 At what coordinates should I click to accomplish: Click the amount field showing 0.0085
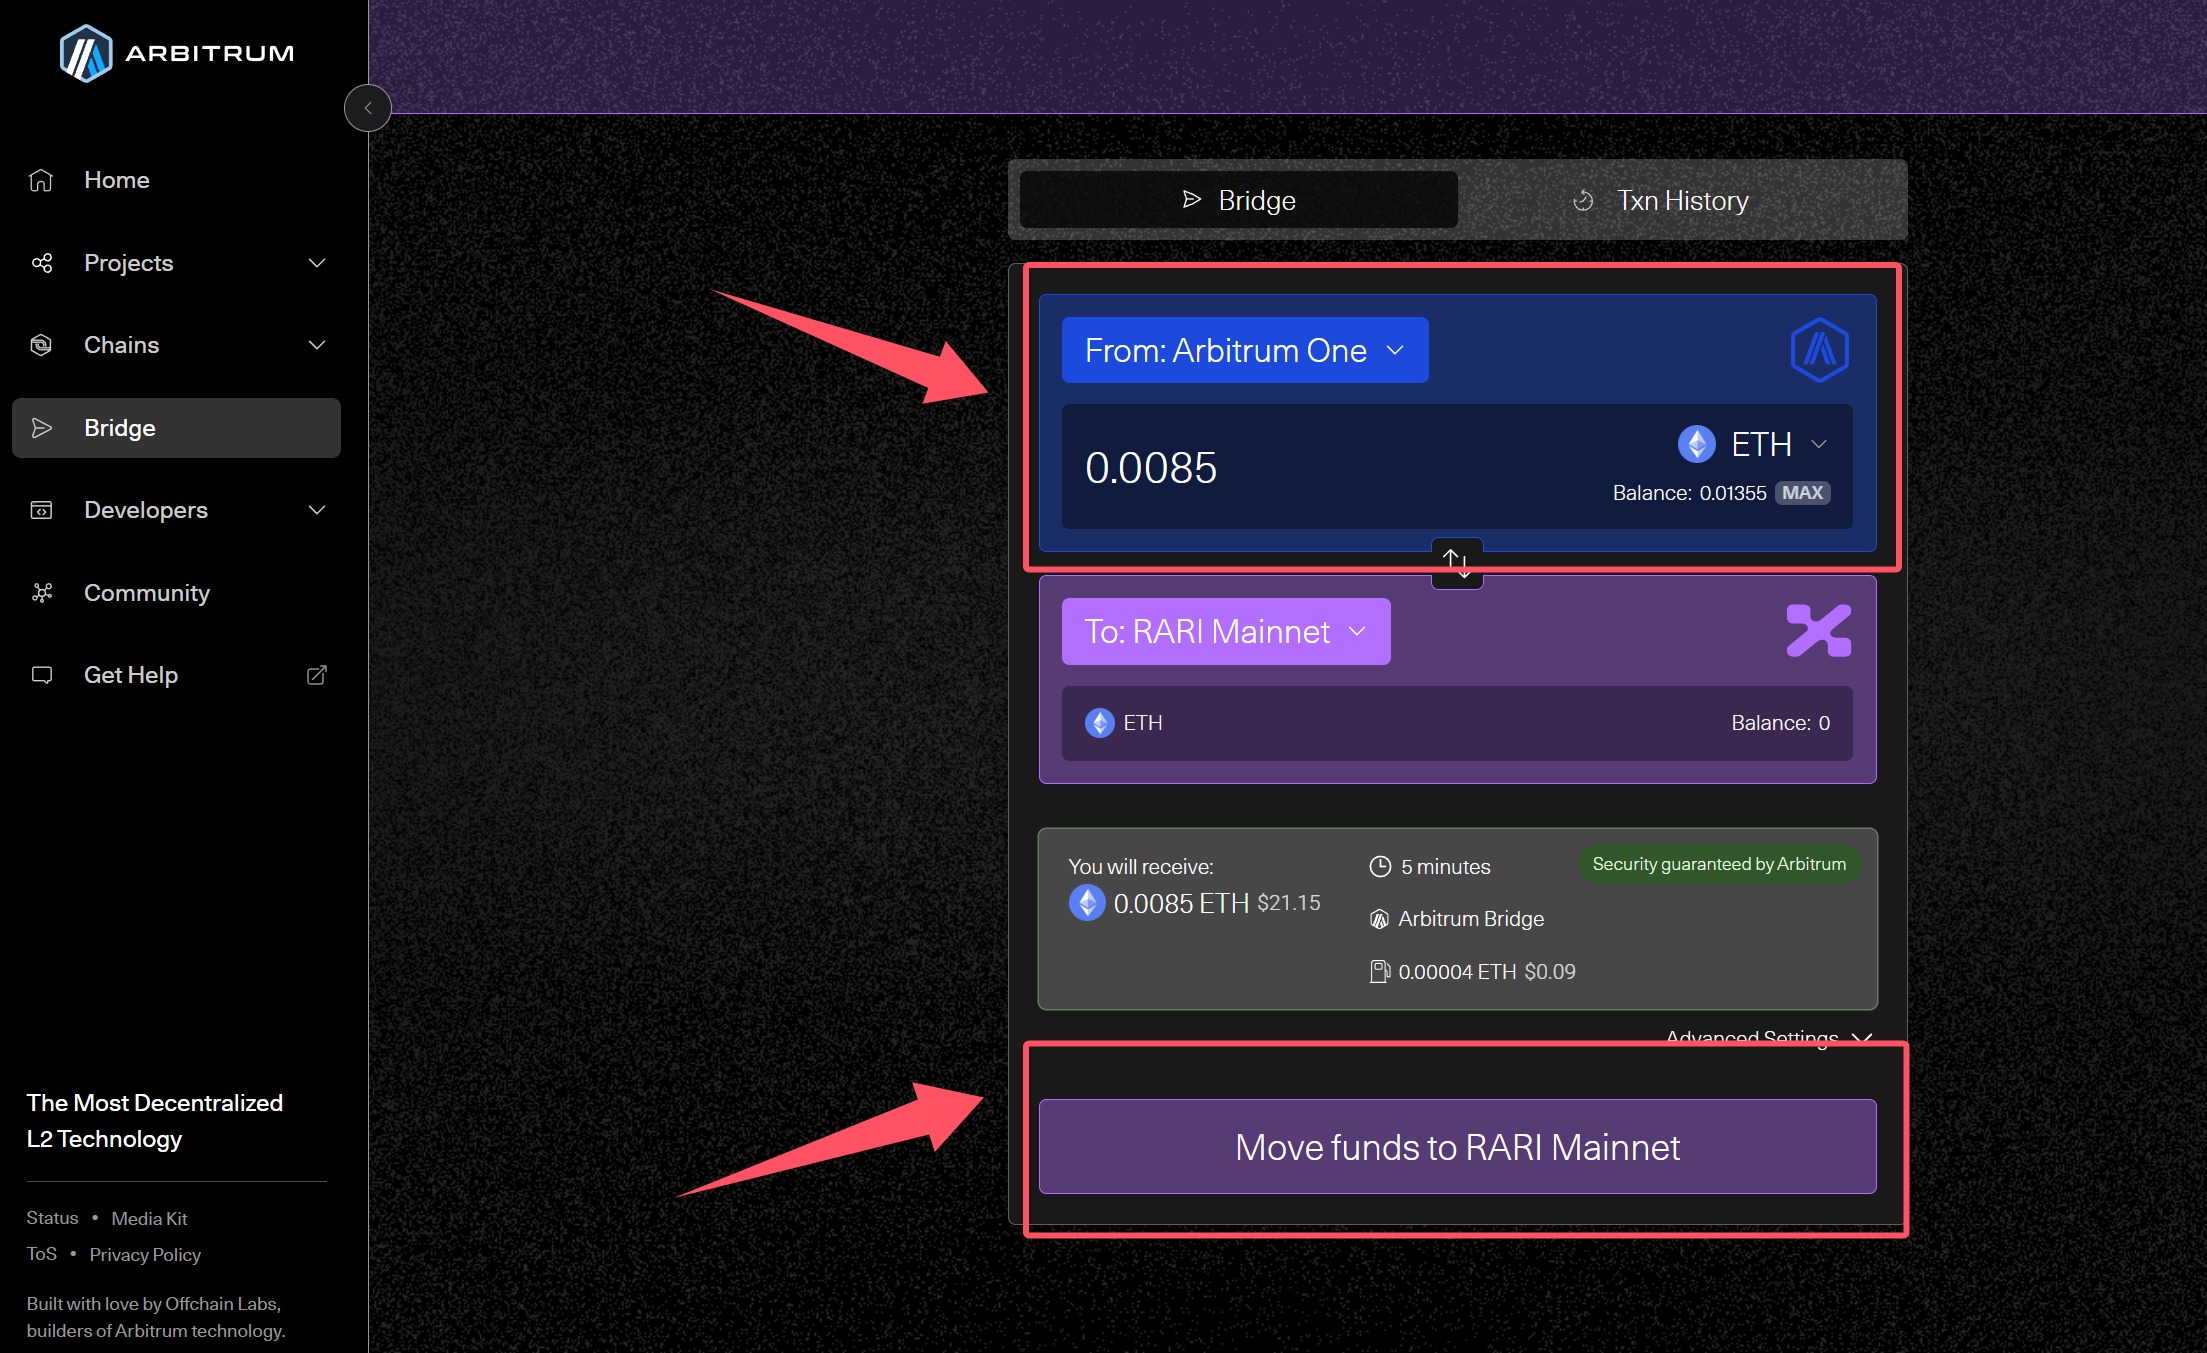1151,468
